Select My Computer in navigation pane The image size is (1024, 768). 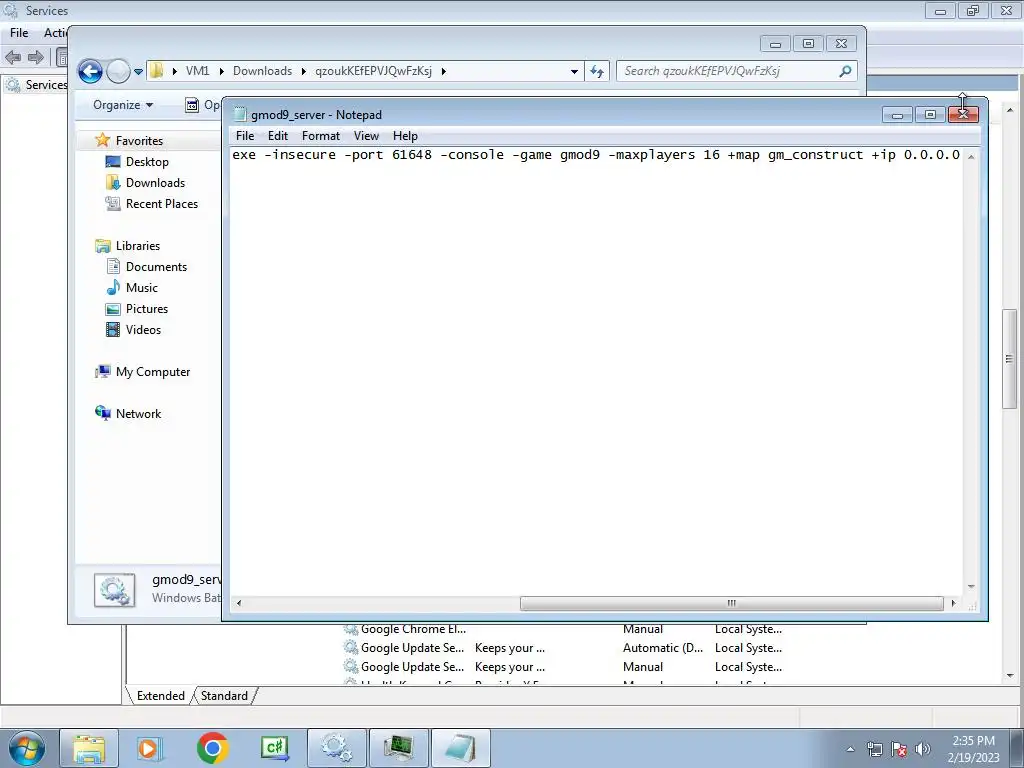[x=153, y=372]
